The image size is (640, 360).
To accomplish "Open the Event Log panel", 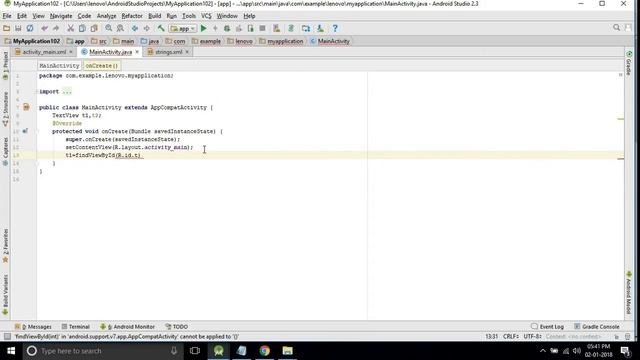I will [x=547, y=327].
